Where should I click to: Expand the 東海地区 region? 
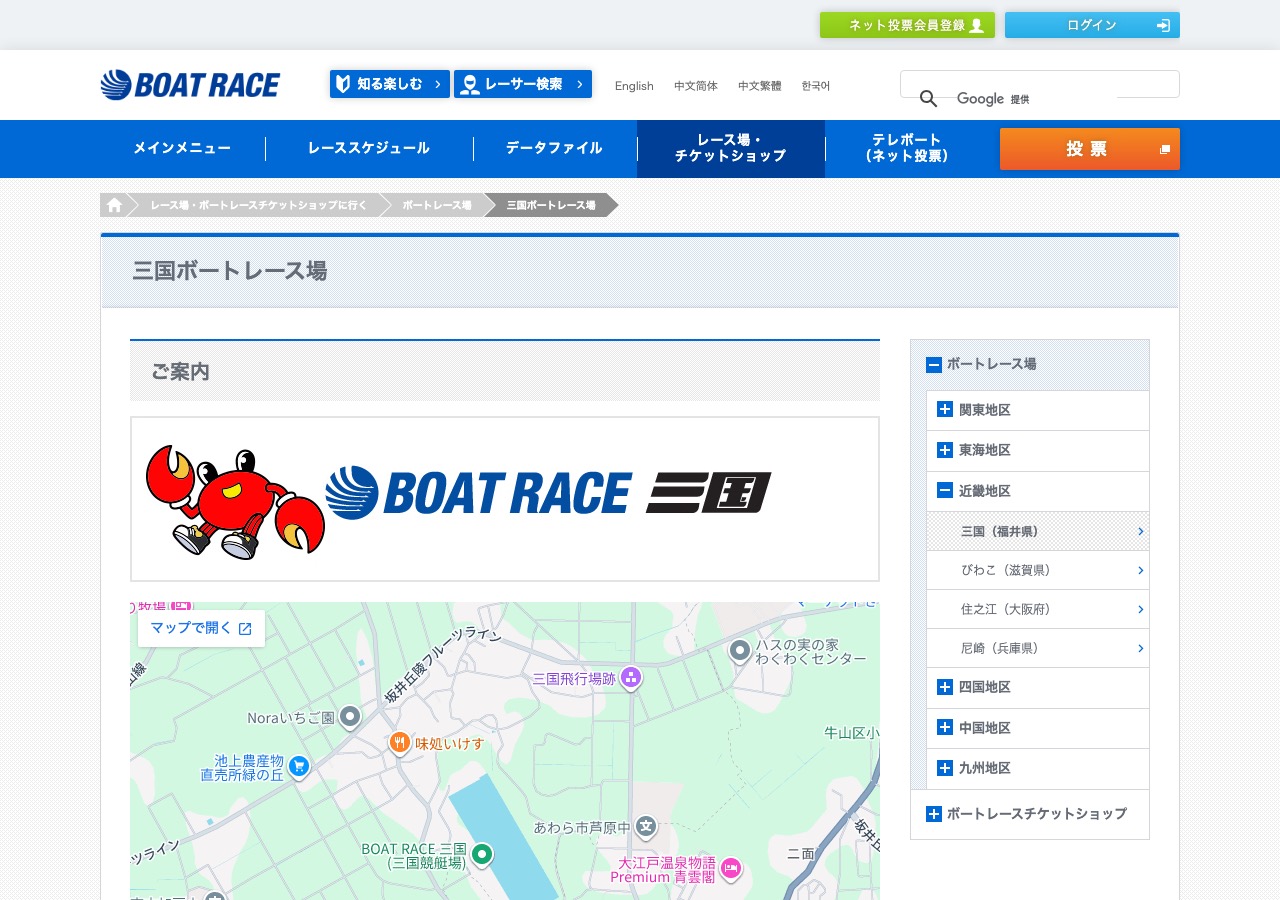(944, 450)
